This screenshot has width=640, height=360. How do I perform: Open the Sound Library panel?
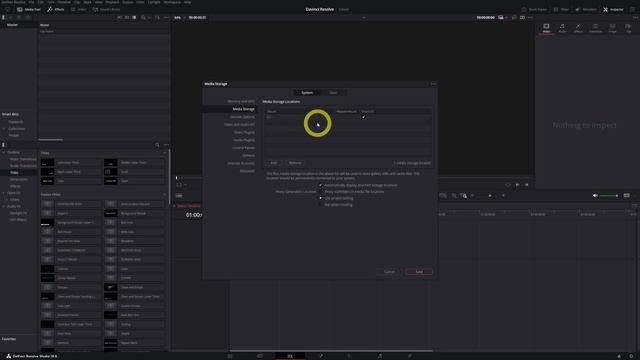[106, 9]
